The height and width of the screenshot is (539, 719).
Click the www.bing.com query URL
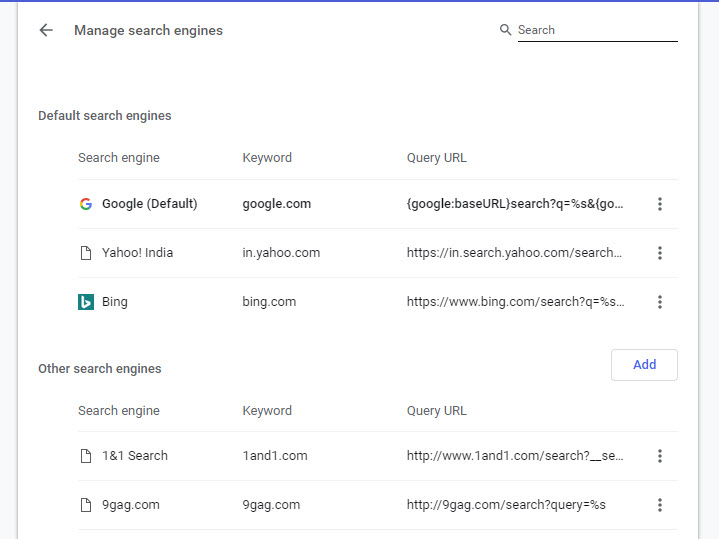click(x=515, y=302)
